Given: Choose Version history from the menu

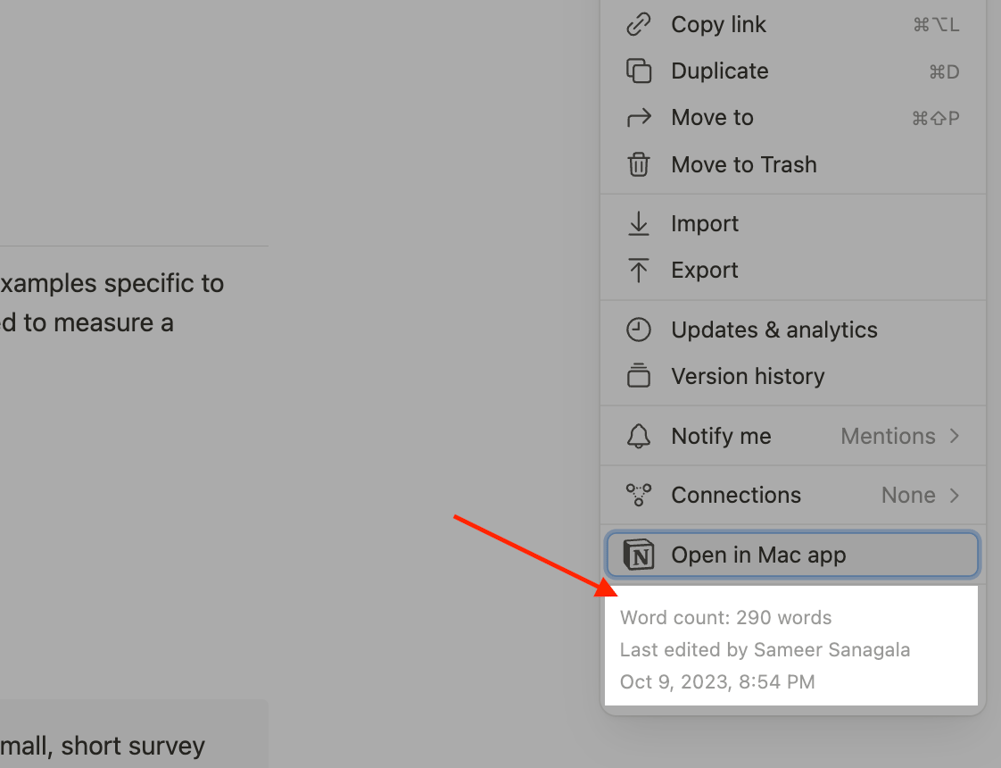Looking at the screenshot, I should pyautogui.click(x=748, y=376).
